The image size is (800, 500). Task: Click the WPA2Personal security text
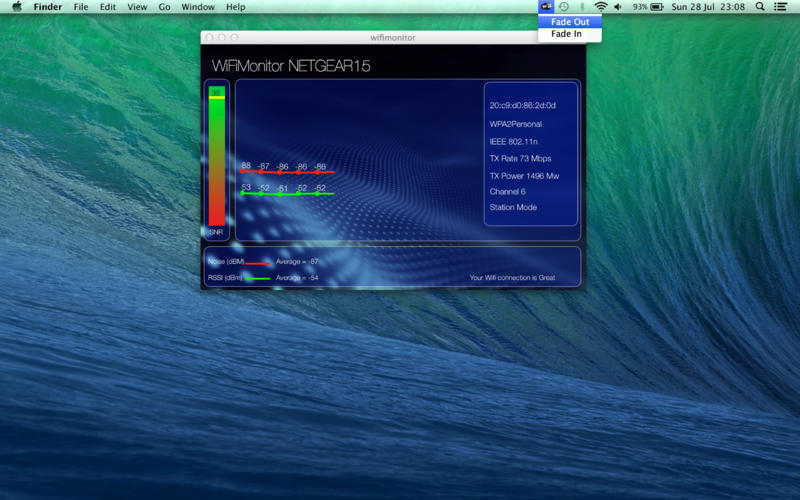coord(515,124)
